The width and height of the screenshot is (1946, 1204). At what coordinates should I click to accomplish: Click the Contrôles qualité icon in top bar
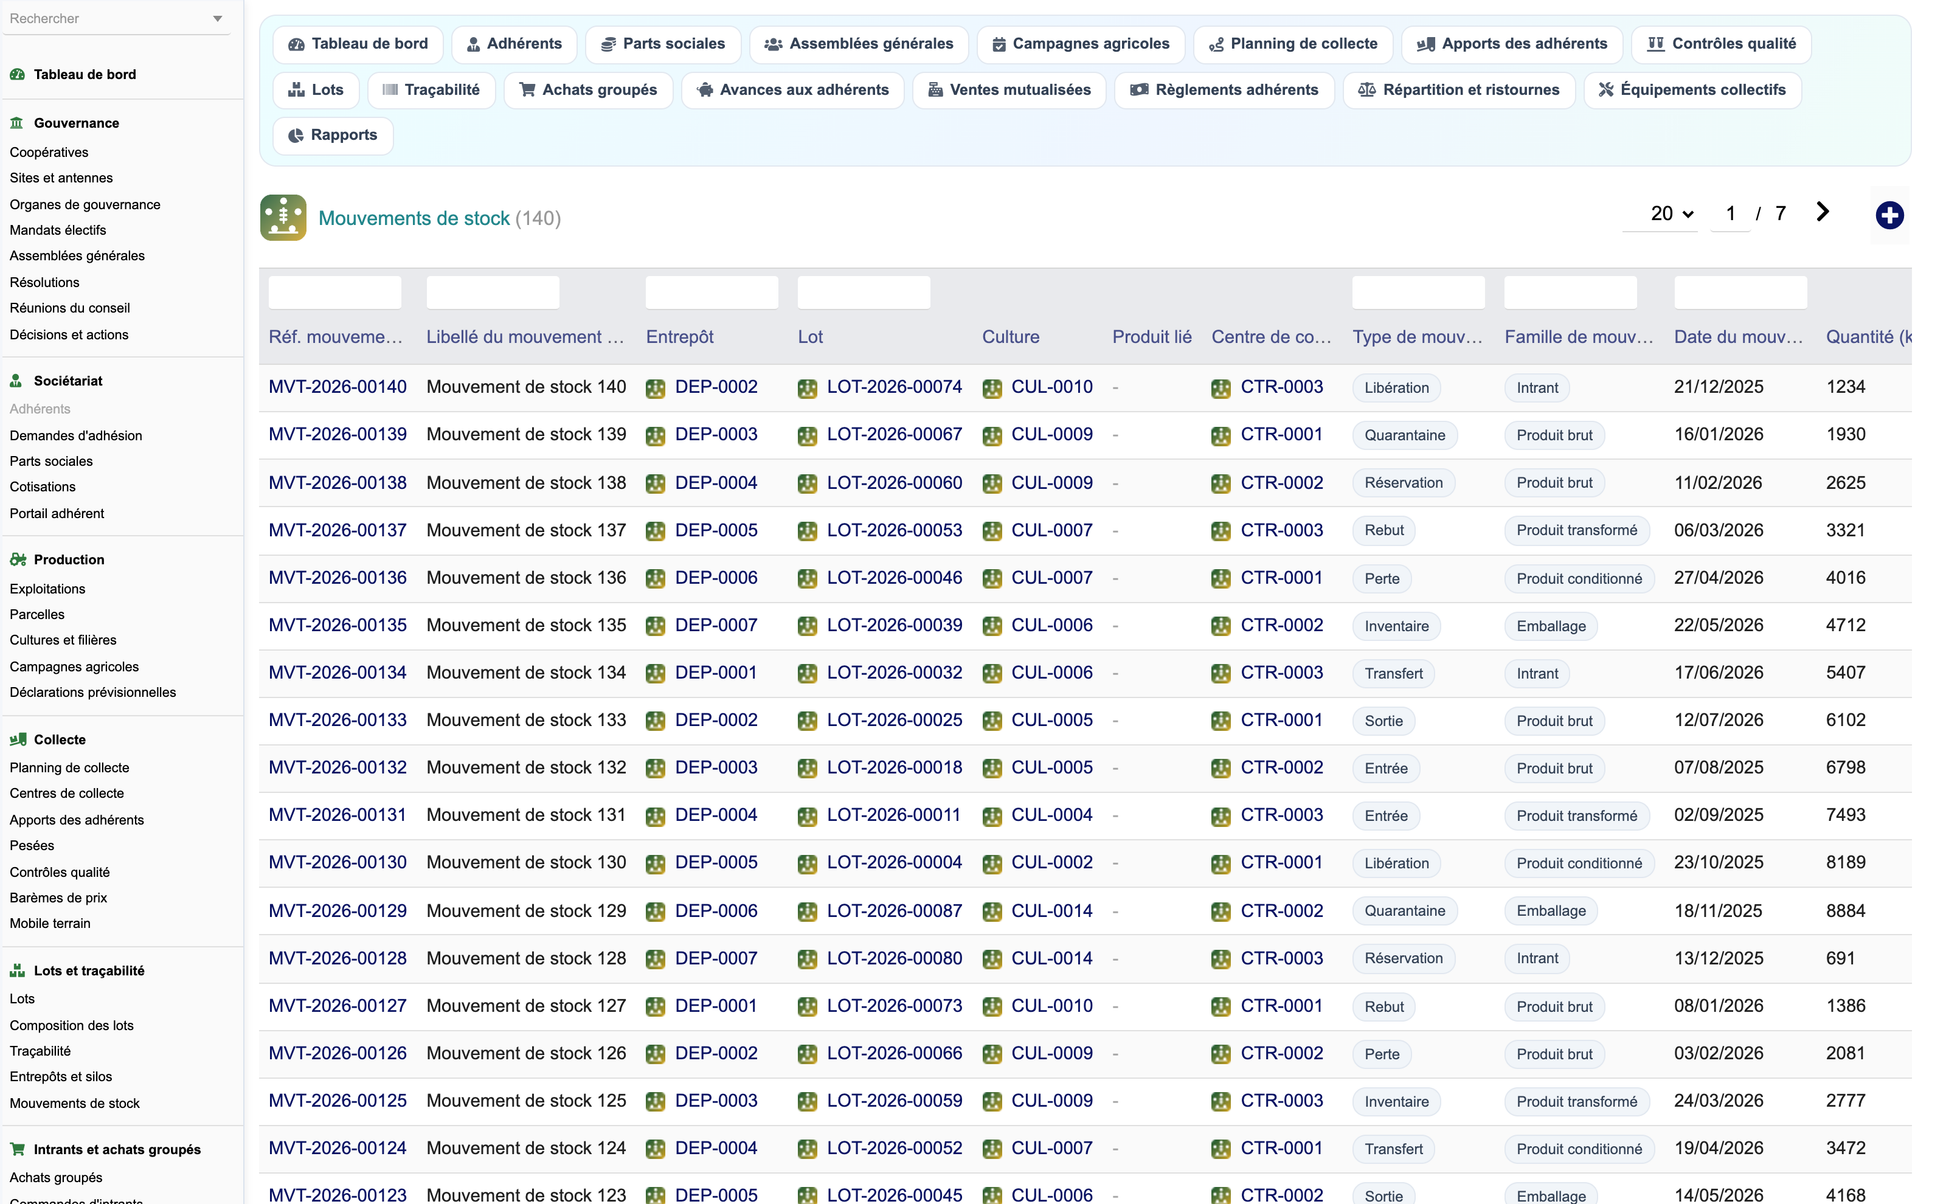[1656, 44]
